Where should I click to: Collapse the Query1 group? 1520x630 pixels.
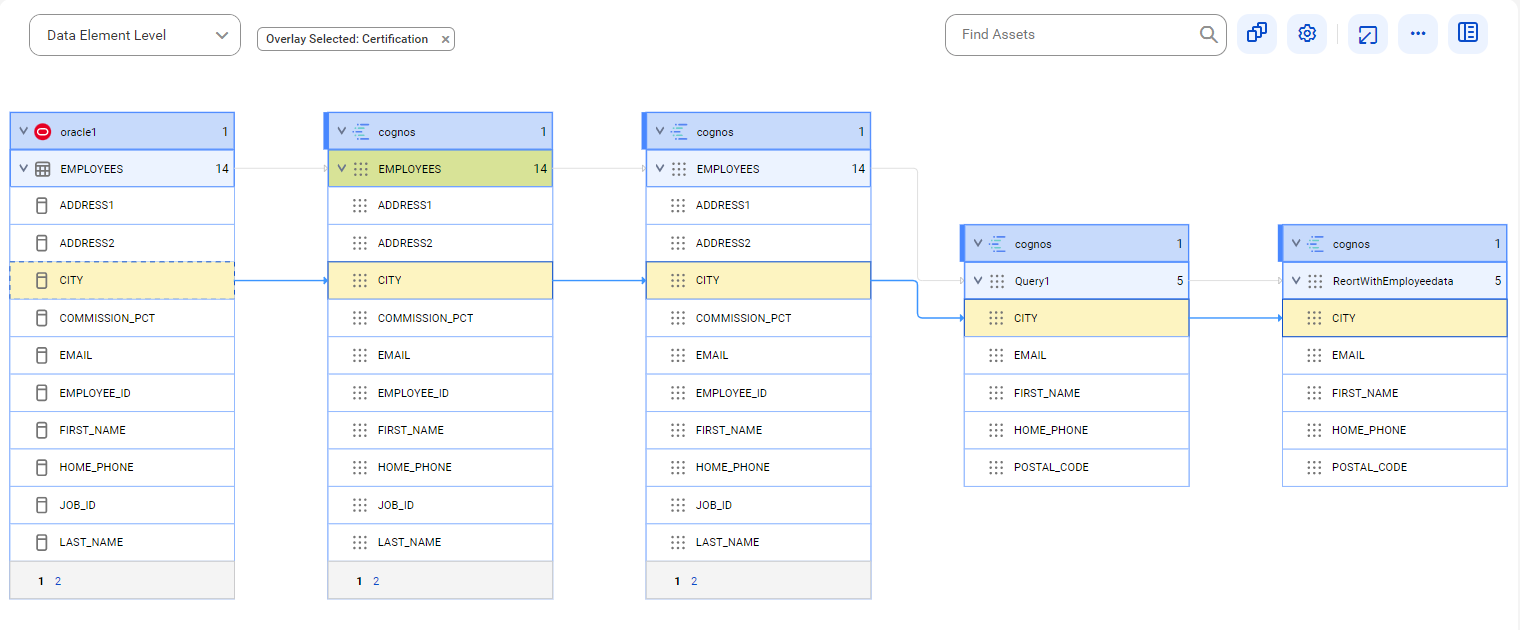click(978, 281)
